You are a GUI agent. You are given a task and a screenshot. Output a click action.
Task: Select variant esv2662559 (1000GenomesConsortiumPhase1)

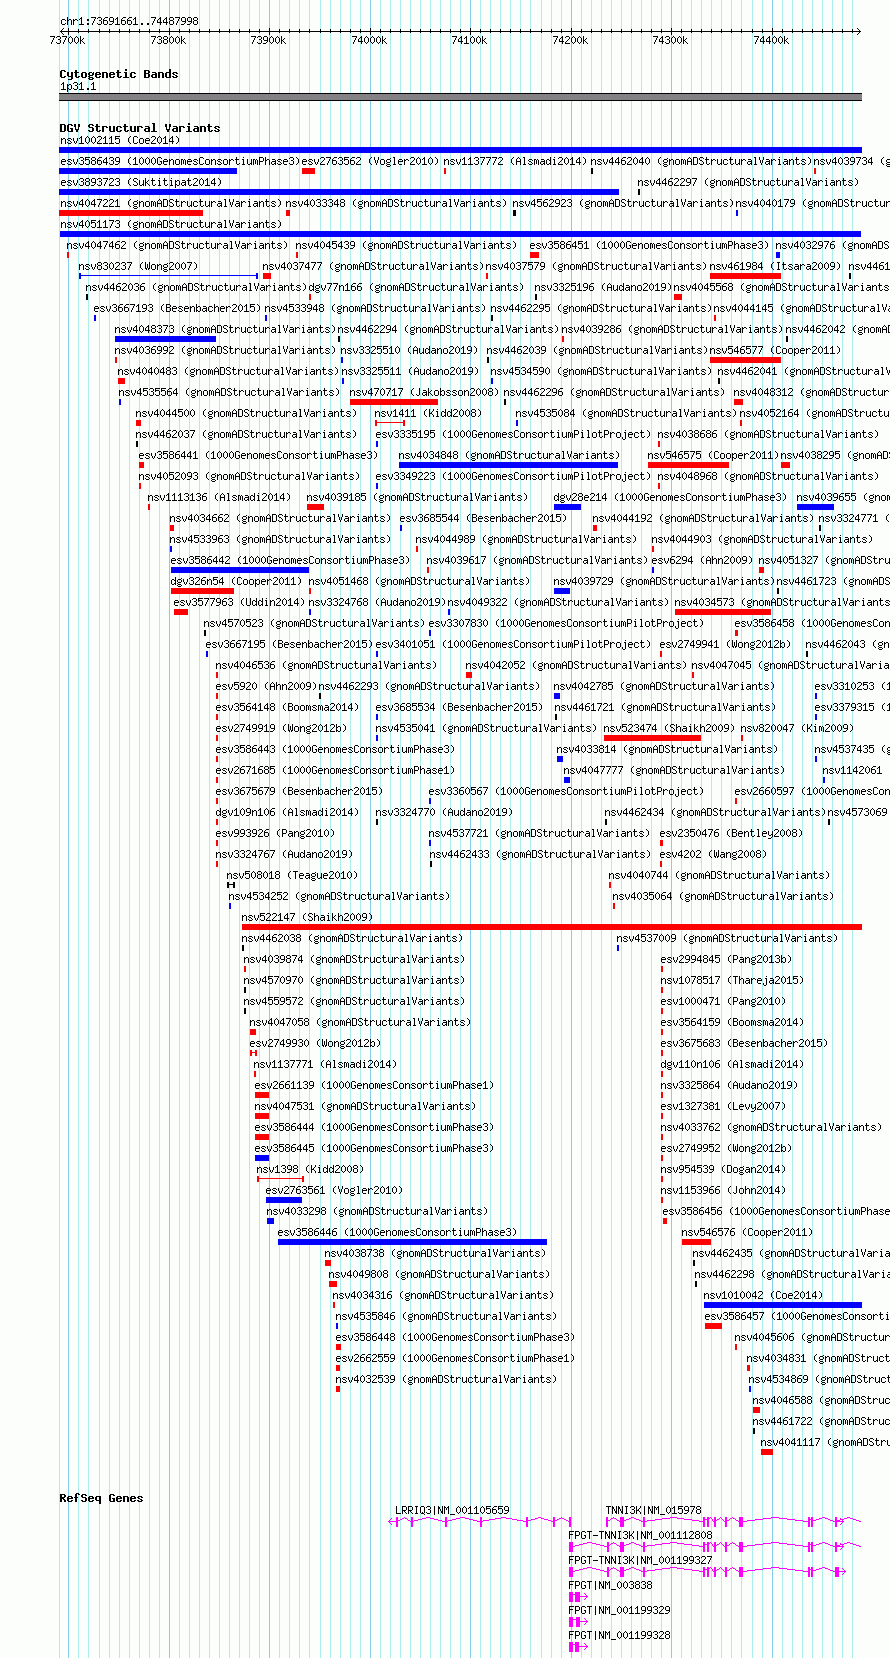pos(455,1358)
